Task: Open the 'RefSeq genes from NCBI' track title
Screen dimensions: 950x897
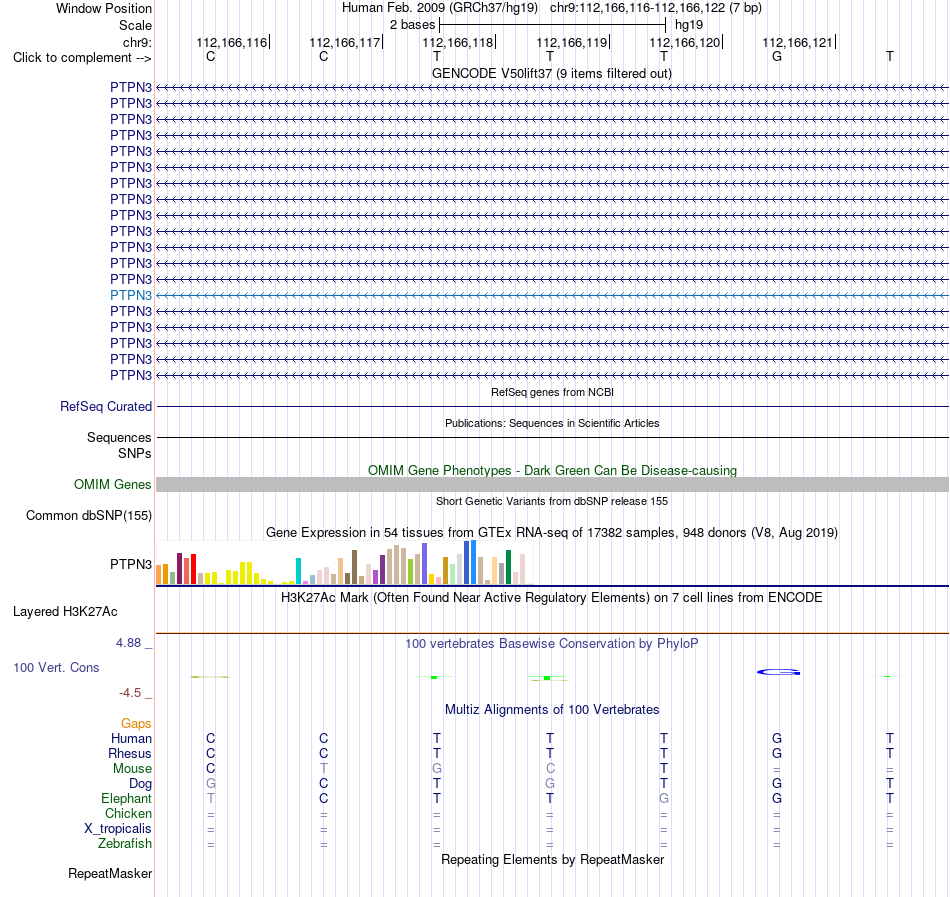Action: 552,392
